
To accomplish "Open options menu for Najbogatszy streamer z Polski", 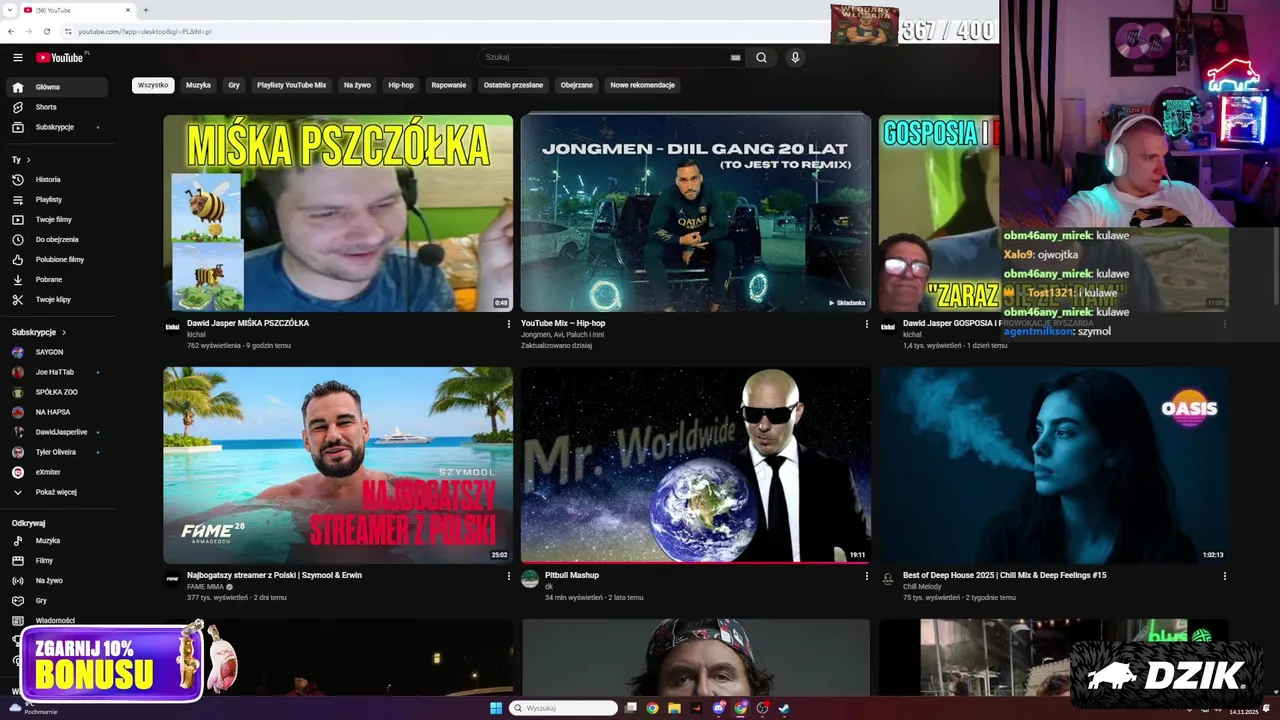I will (509, 576).
